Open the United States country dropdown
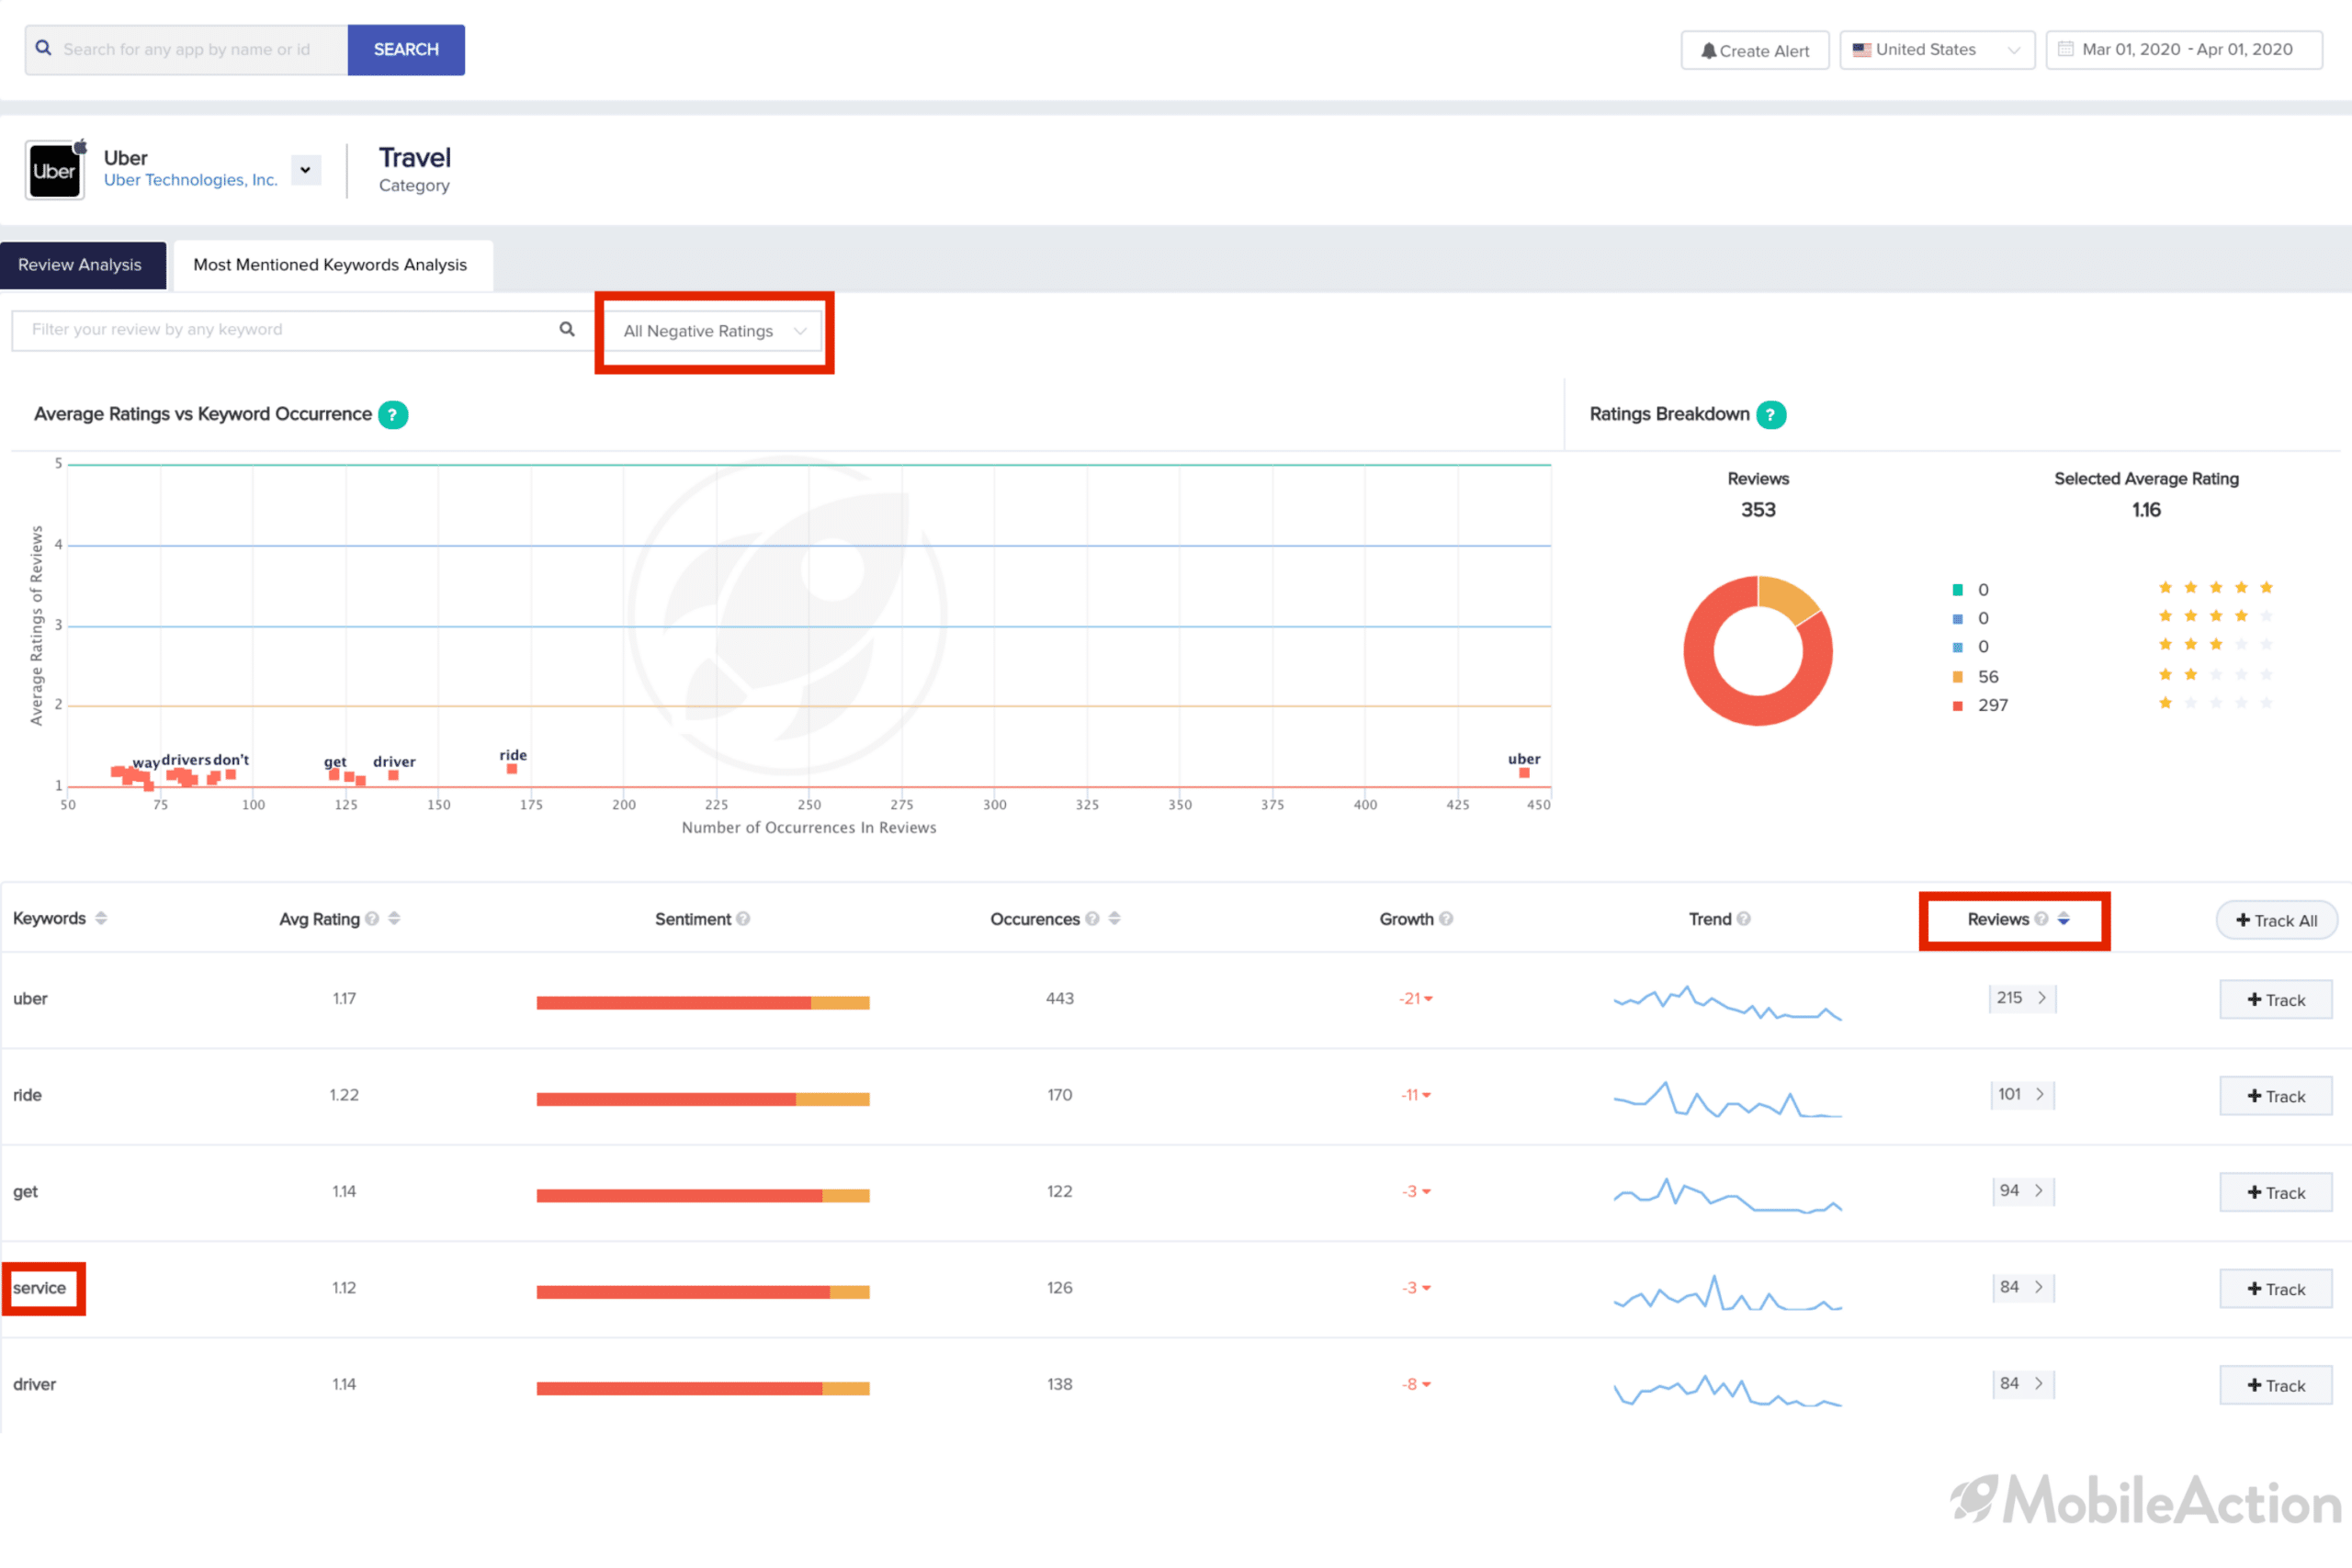Screen dimensions: 2352x1568 (x=1937, y=49)
